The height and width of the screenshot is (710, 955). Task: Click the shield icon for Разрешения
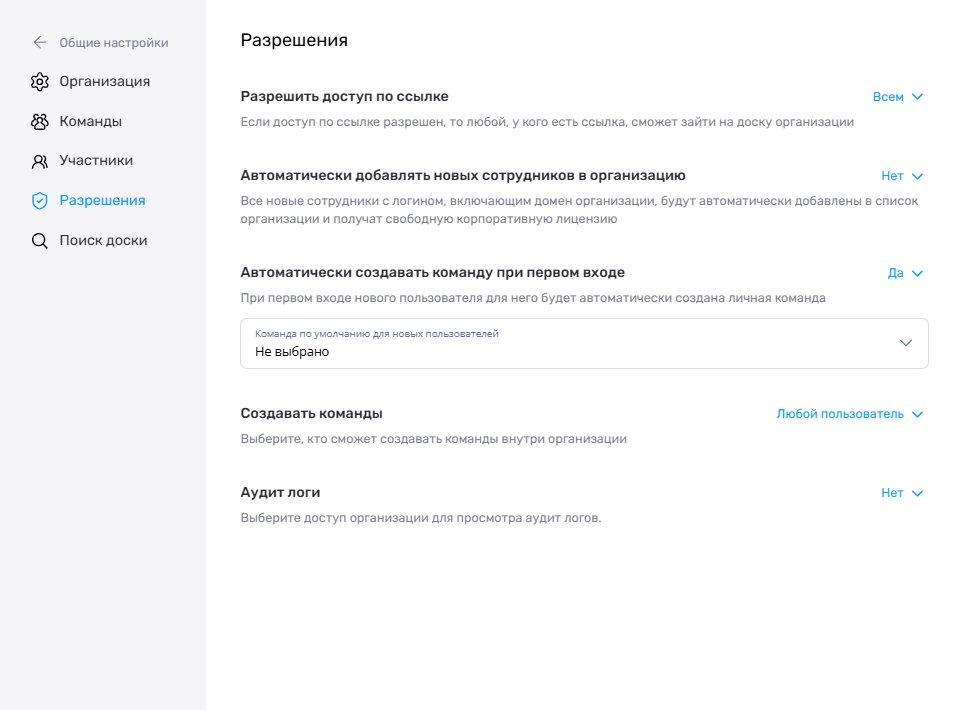coord(40,201)
